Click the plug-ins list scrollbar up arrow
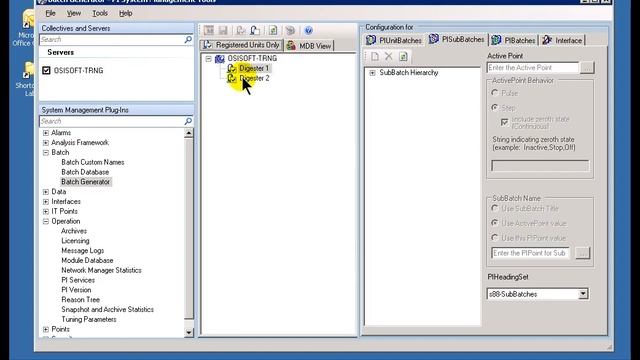 (189, 133)
